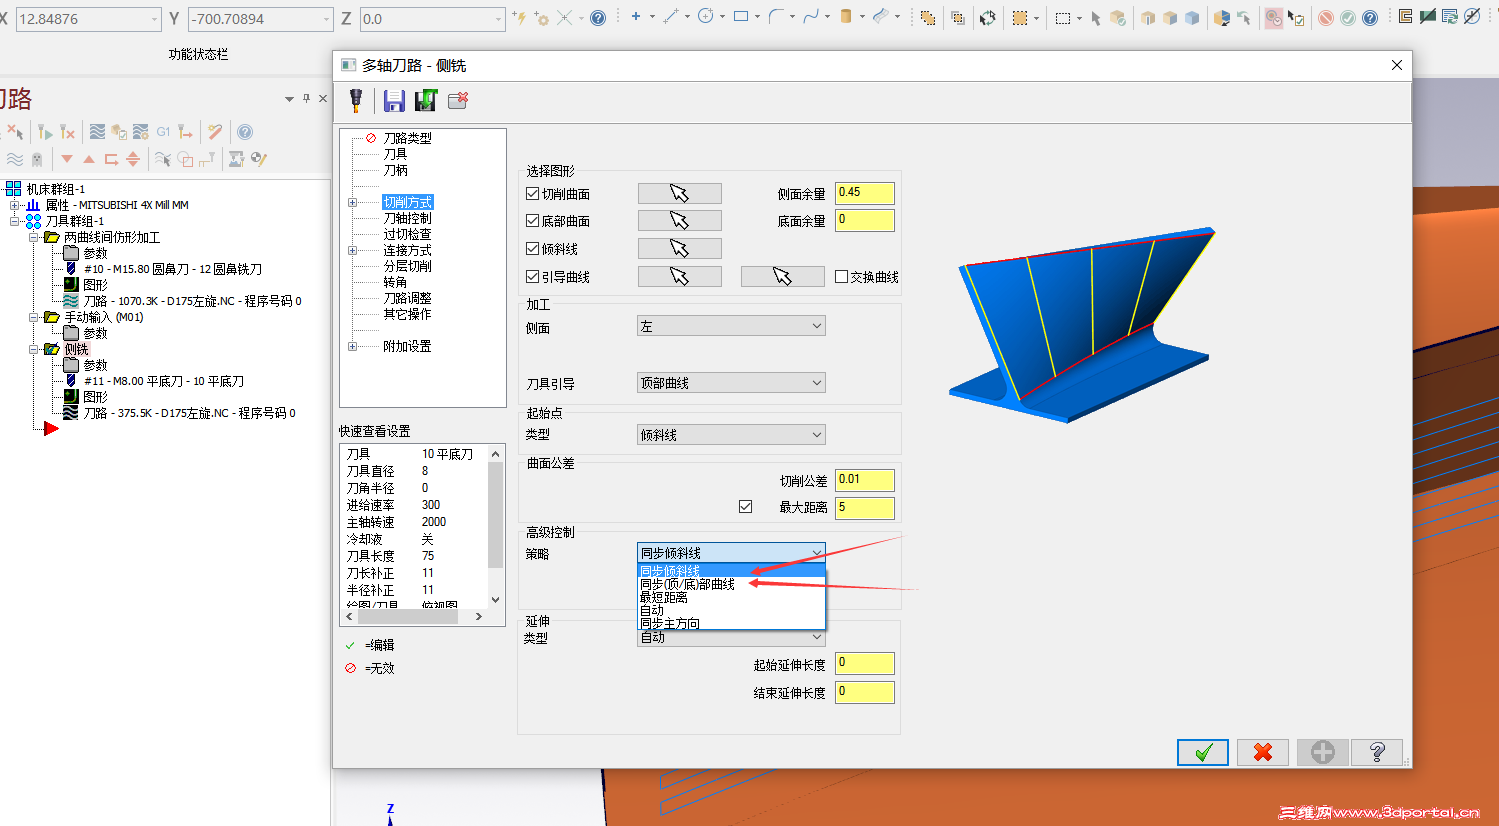The width and height of the screenshot is (1499, 826).
Task: Select 自动 in the strategy list
Action: pos(731,610)
